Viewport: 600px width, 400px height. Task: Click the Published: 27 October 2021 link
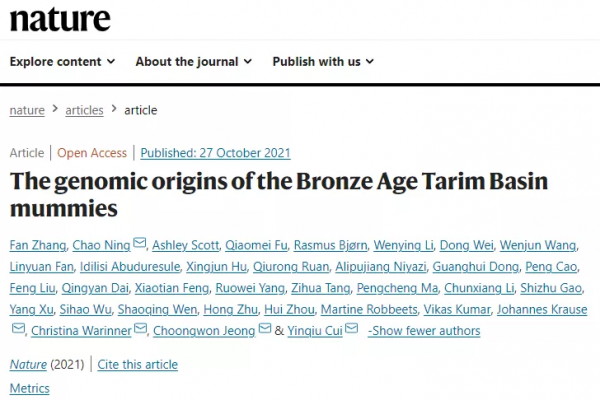coord(215,153)
